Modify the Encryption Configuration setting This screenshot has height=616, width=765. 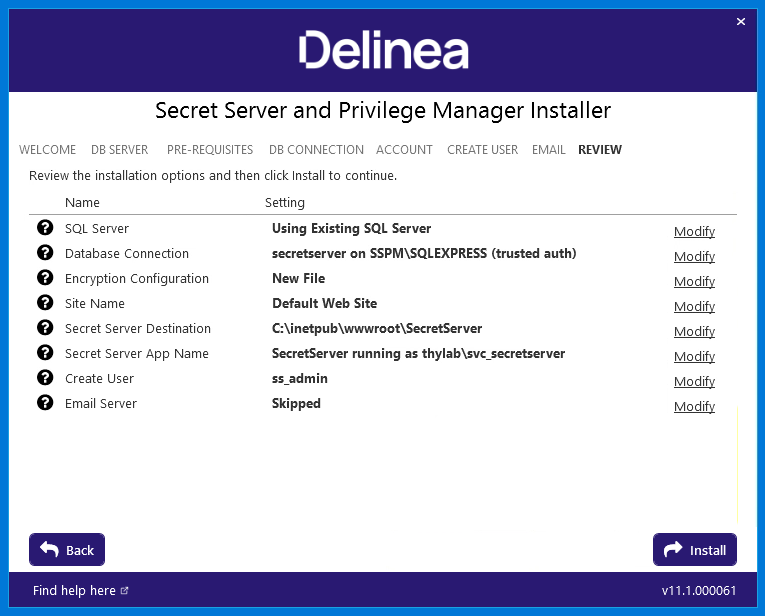click(x=694, y=281)
